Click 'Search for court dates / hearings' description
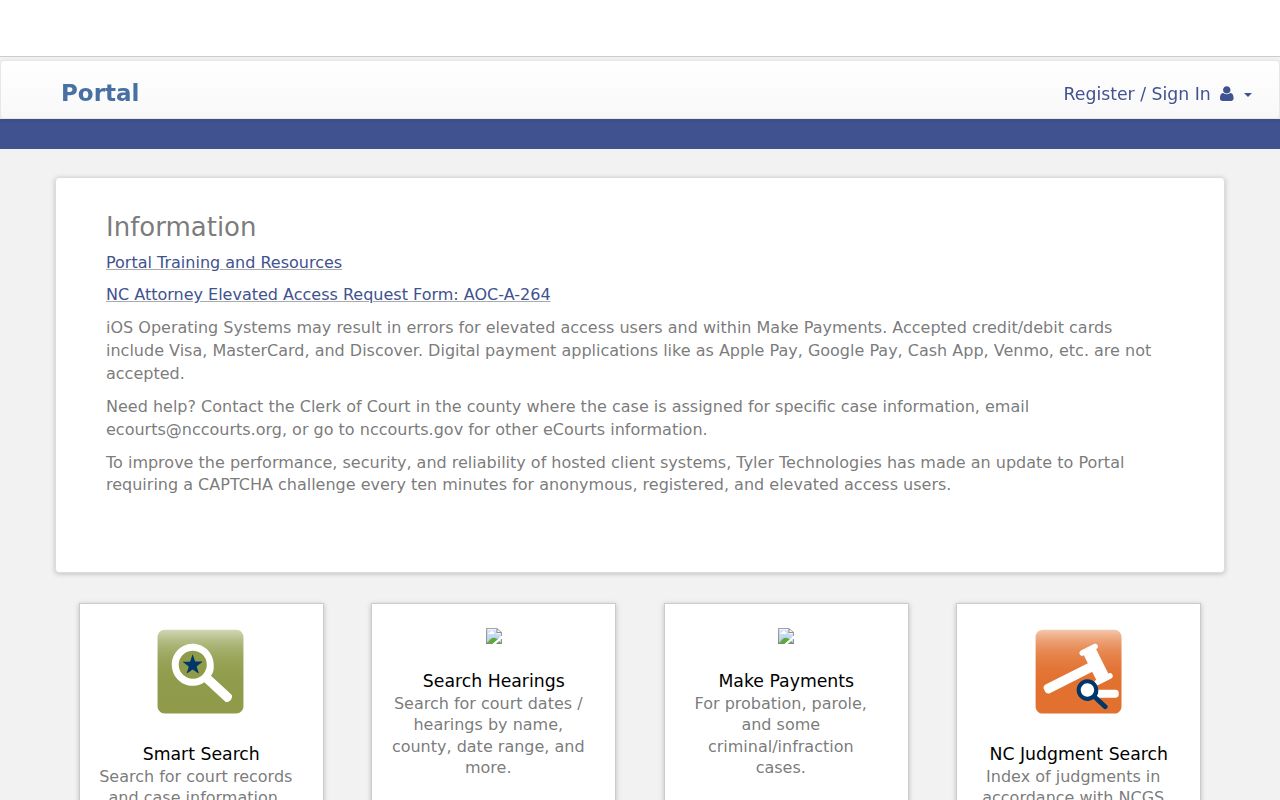 488,735
